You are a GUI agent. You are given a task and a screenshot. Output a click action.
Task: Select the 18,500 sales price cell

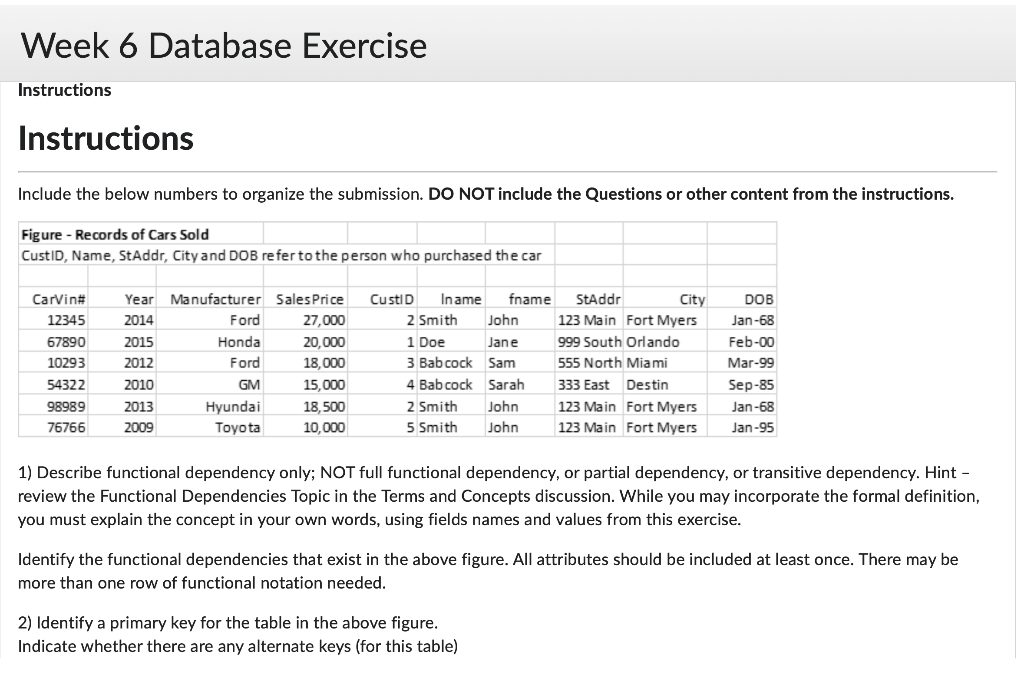point(324,406)
